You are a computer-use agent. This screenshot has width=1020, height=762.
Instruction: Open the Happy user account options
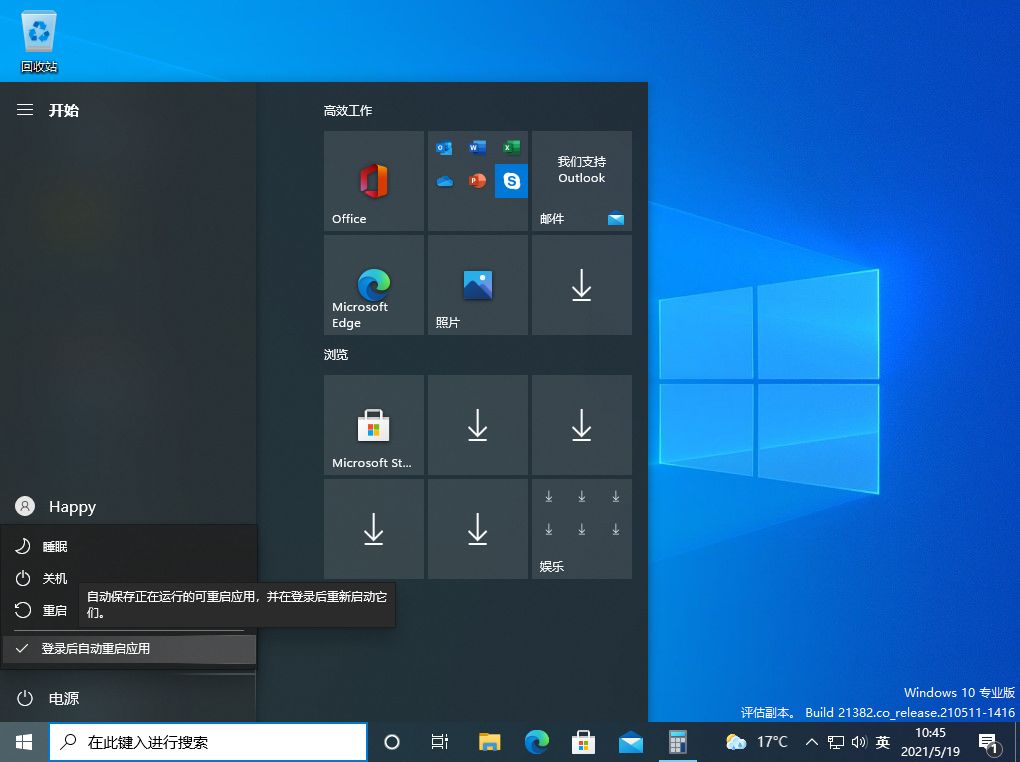pyautogui.click(x=55, y=506)
